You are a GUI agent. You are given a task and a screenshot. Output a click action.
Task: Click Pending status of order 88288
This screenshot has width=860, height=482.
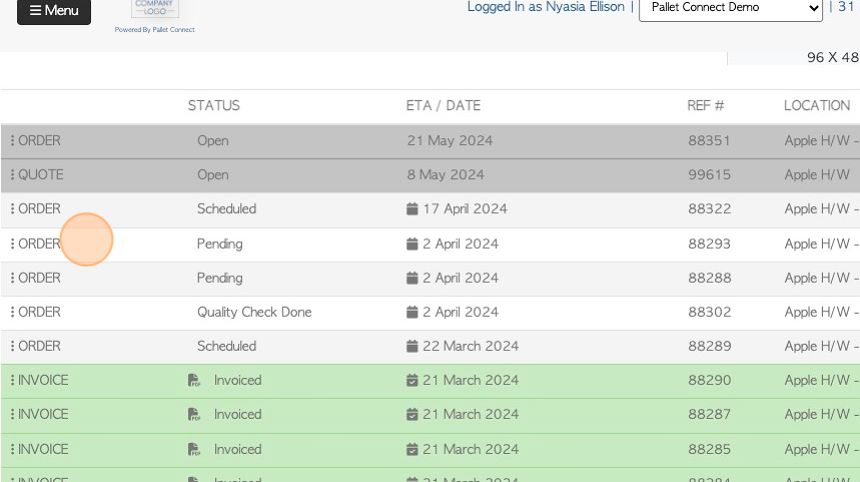pyautogui.click(x=219, y=277)
